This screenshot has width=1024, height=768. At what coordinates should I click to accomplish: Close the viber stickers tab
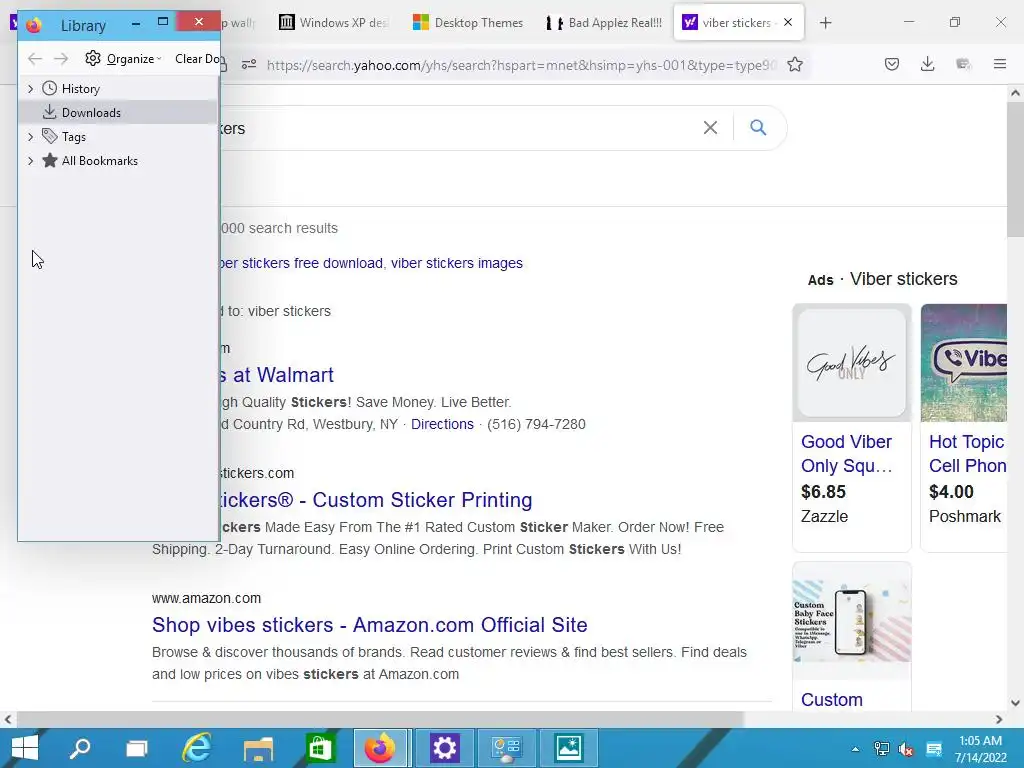point(788,22)
